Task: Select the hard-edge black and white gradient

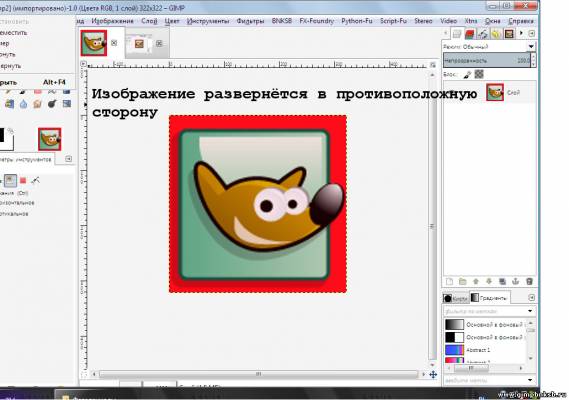Action: (x=484, y=337)
